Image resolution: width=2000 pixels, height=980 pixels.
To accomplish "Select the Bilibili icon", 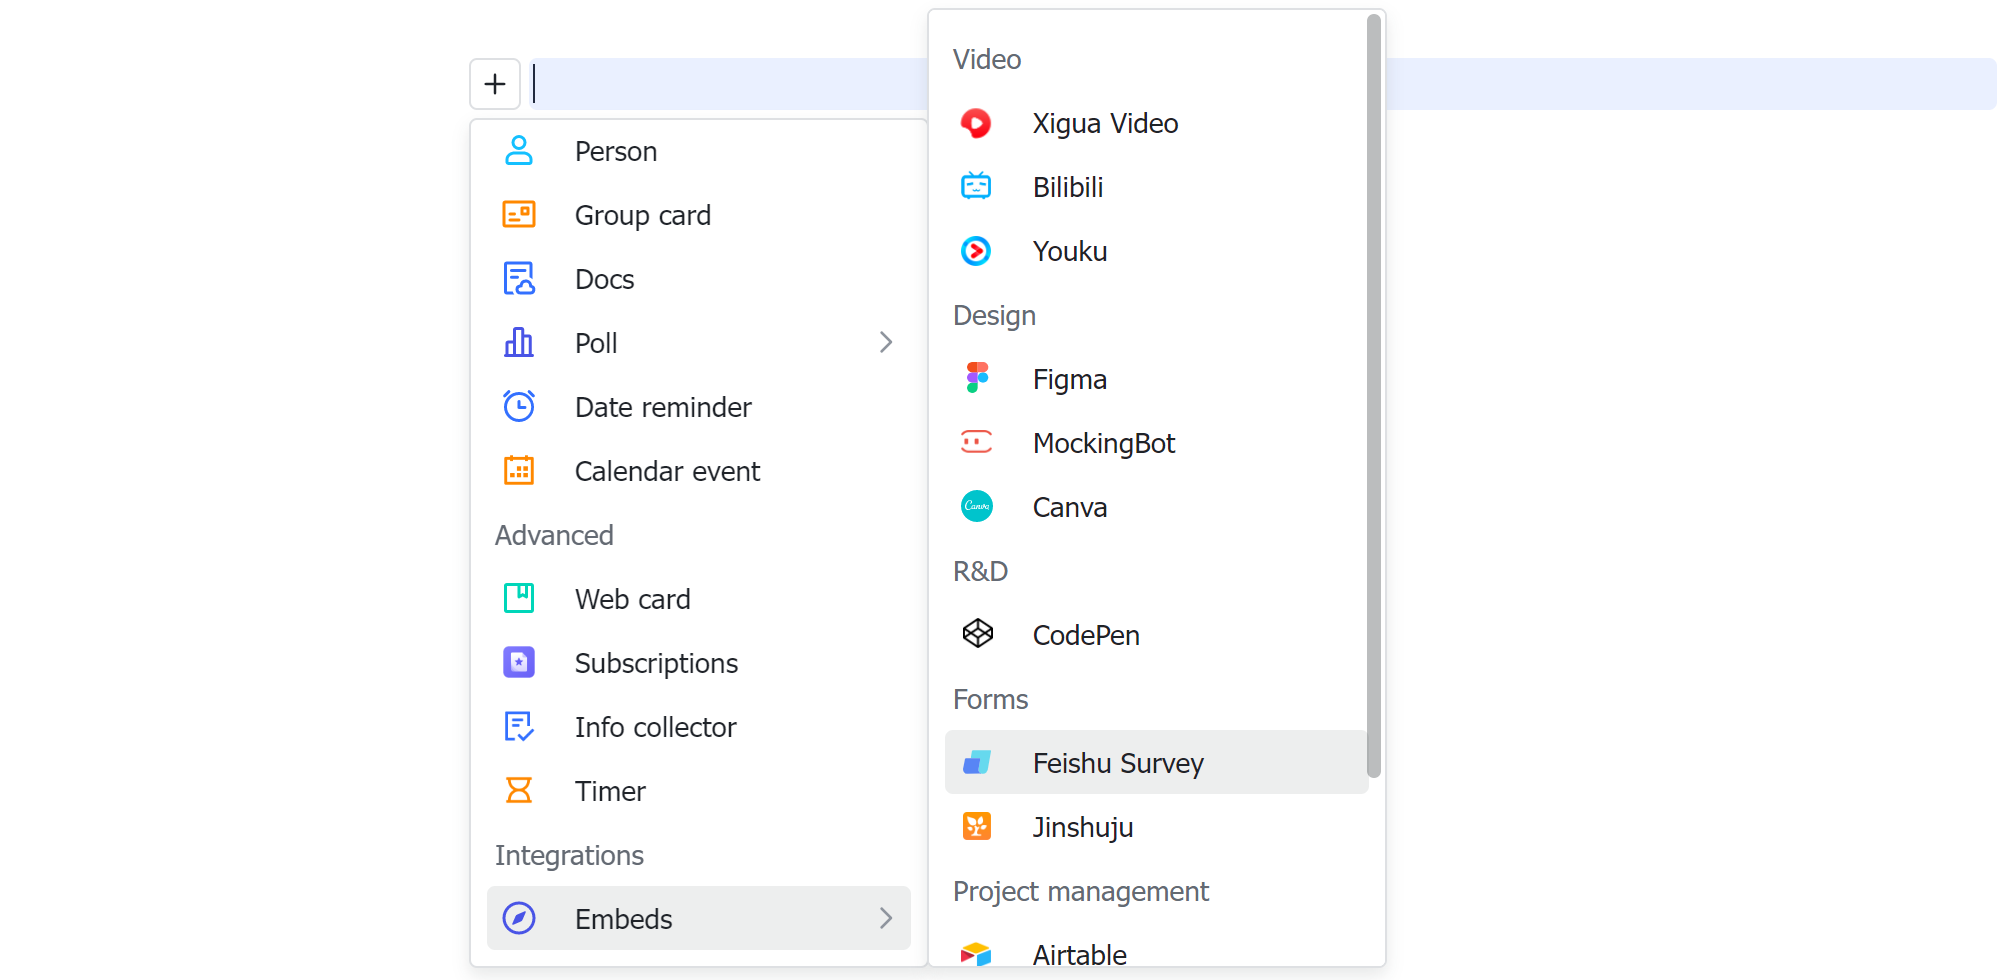I will click(976, 186).
